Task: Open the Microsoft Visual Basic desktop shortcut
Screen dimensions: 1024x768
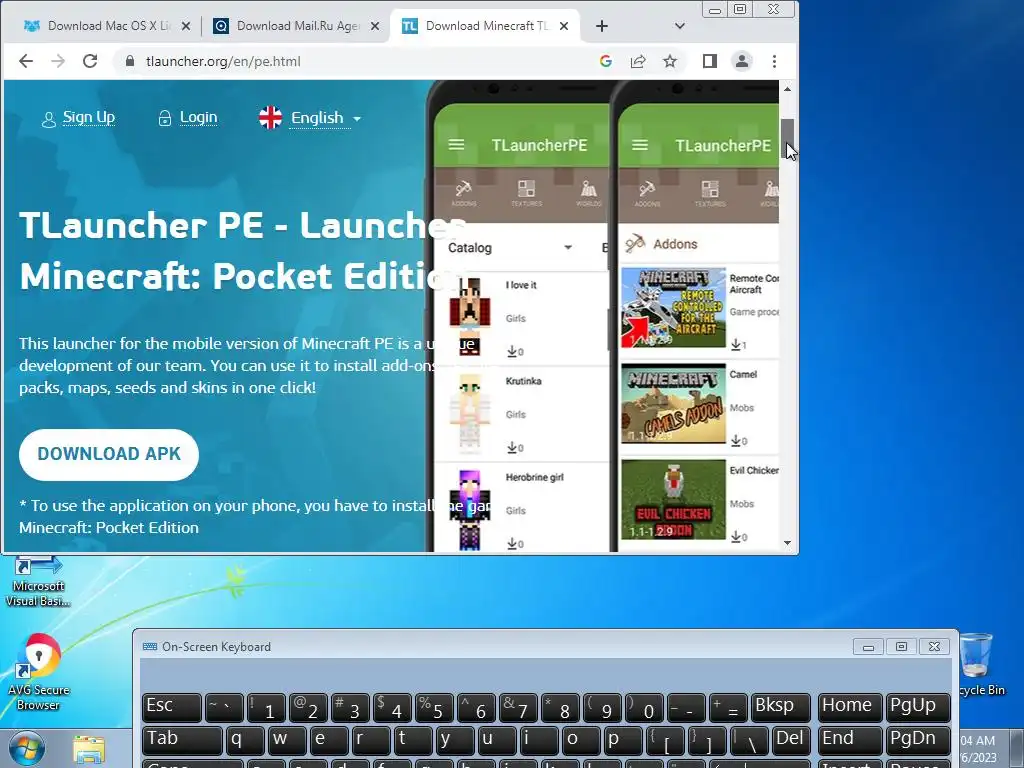Action: coord(38,581)
